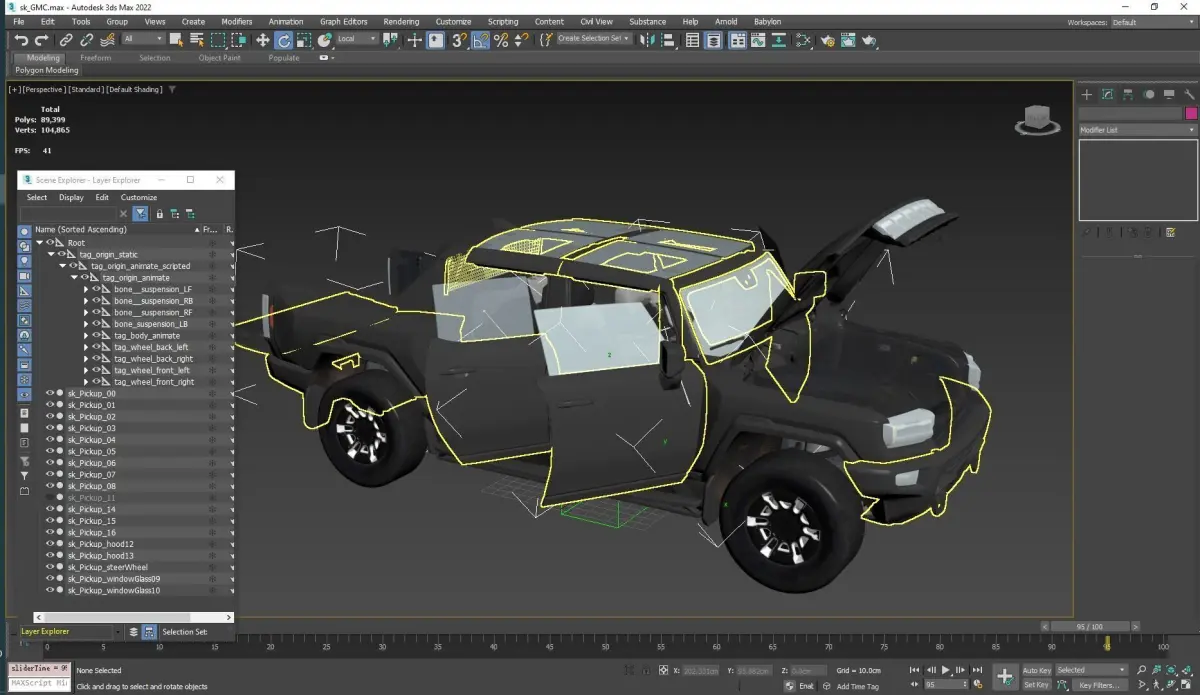The height and width of the screenshot is (695, 1200).
Task: Open the All selection filter dropdown
Action: click(143, 40)
